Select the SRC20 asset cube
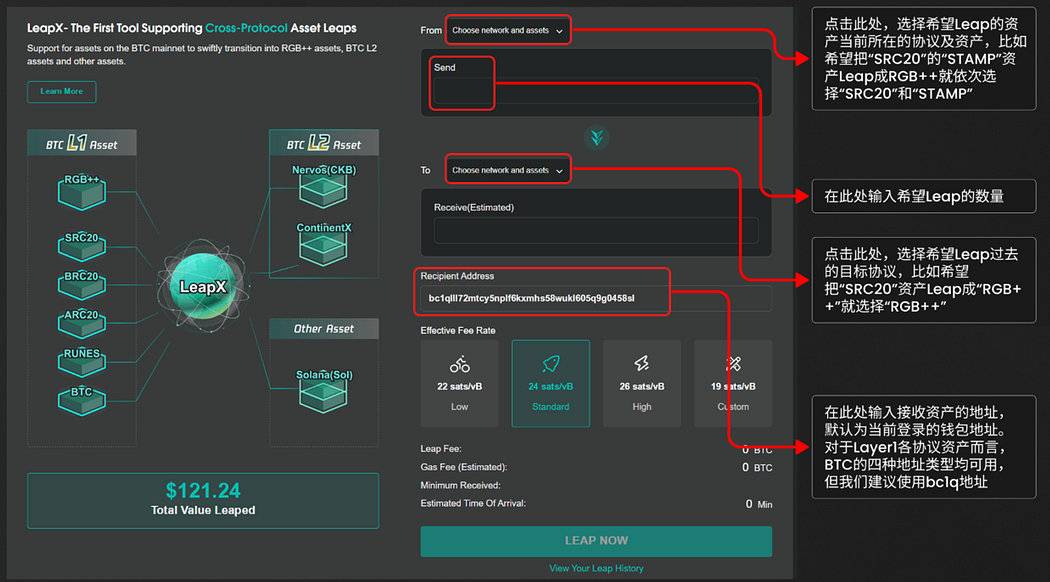This screenshot has width=1050, height=582. (x=82, y=246)
